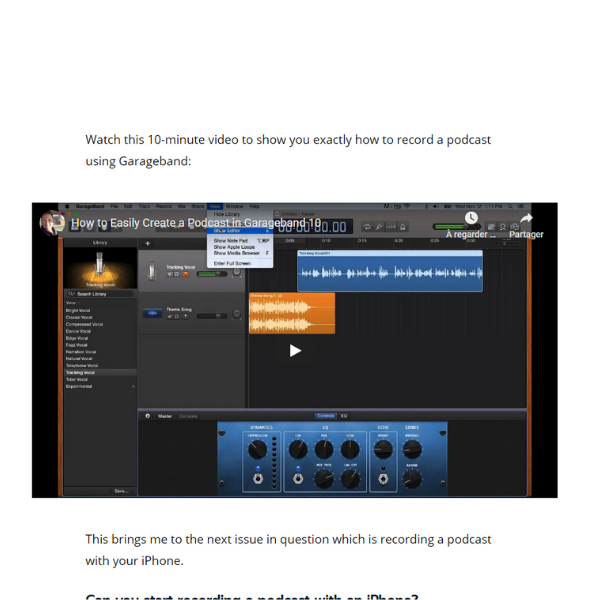Click the Master button in Smart Controls
600x600 pixels.
pyautogui.click(x=165, y=416)
